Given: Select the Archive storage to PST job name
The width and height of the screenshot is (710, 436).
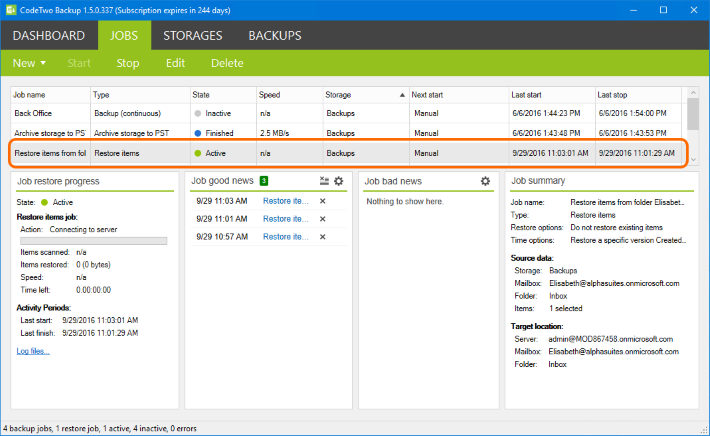Looking at the screenshot, I should [x=50, y=133].
